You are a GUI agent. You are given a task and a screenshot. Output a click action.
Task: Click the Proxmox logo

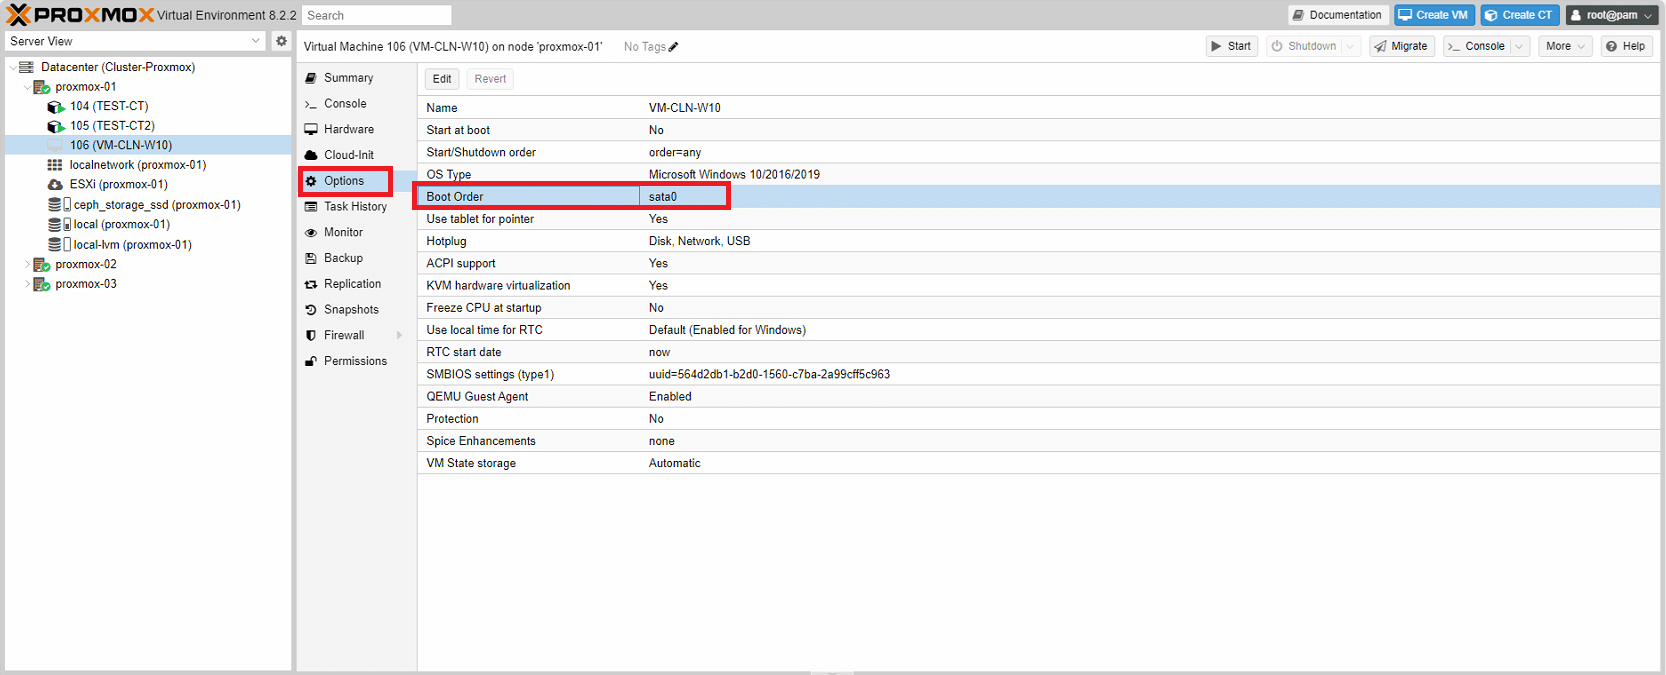click(x=80, y=15)
